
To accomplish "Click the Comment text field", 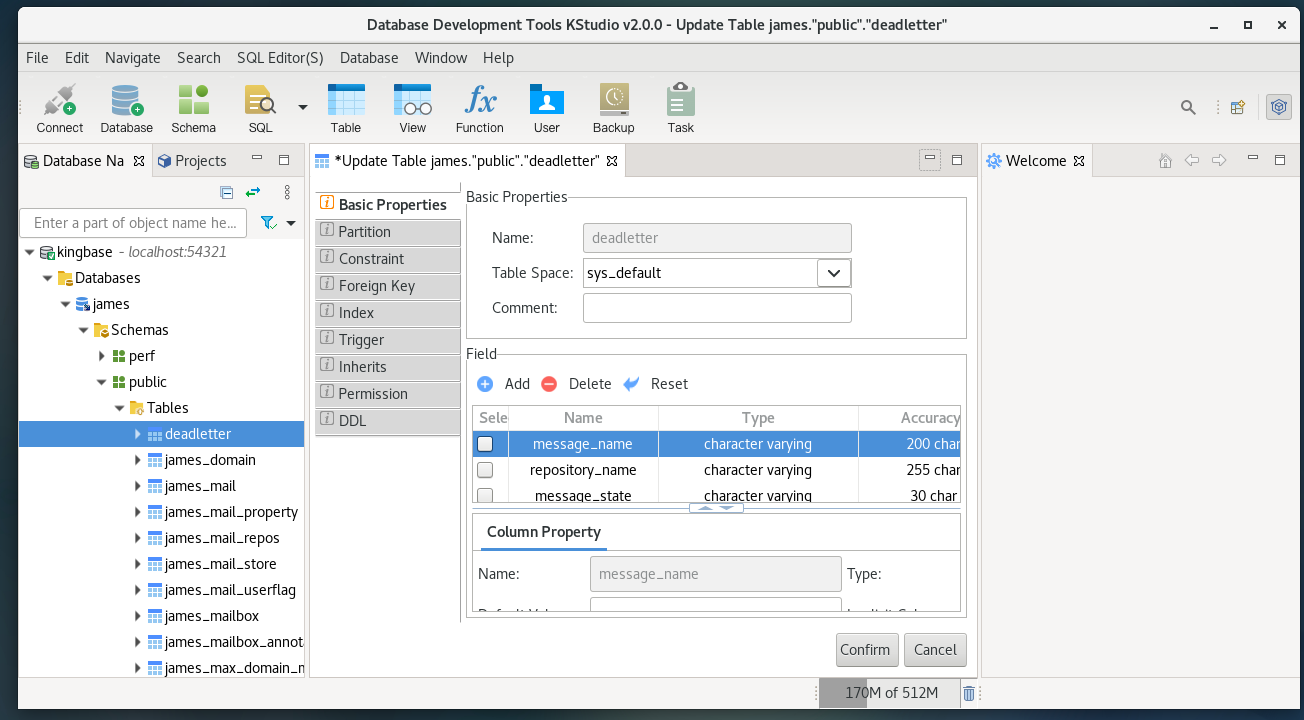I will 717,308.
